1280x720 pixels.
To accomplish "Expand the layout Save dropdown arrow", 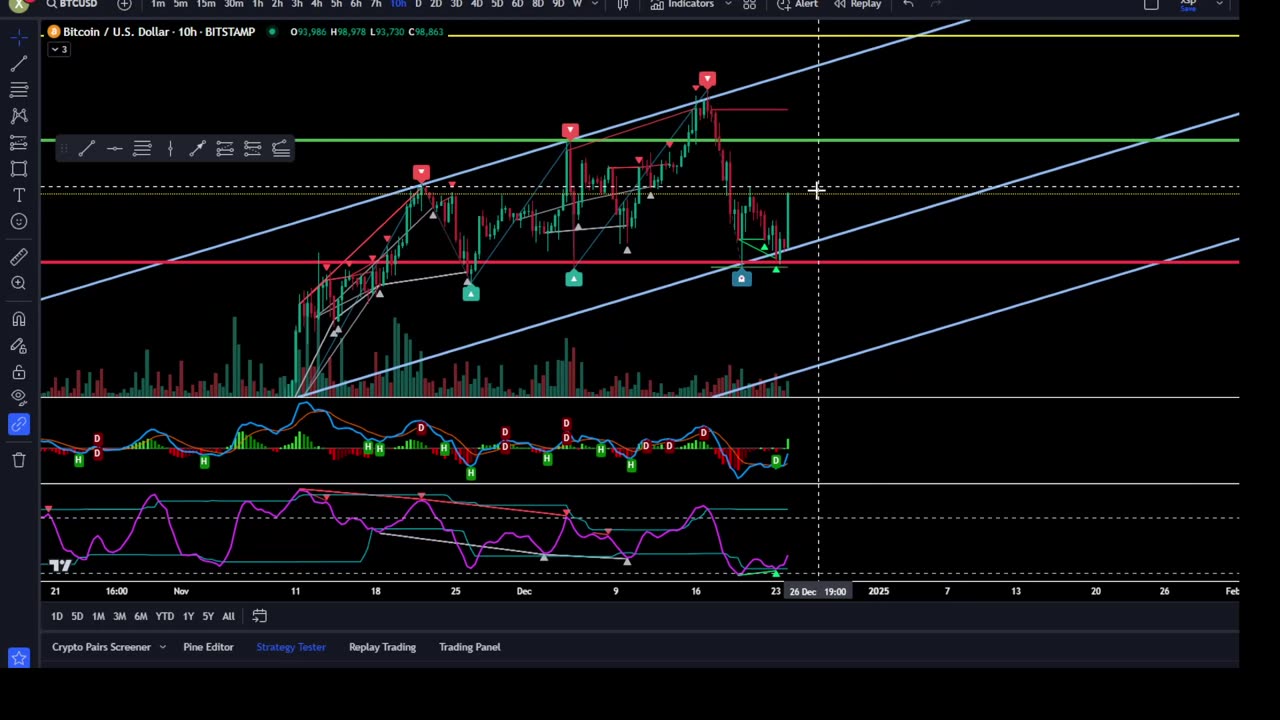I will click(1220, 4).
